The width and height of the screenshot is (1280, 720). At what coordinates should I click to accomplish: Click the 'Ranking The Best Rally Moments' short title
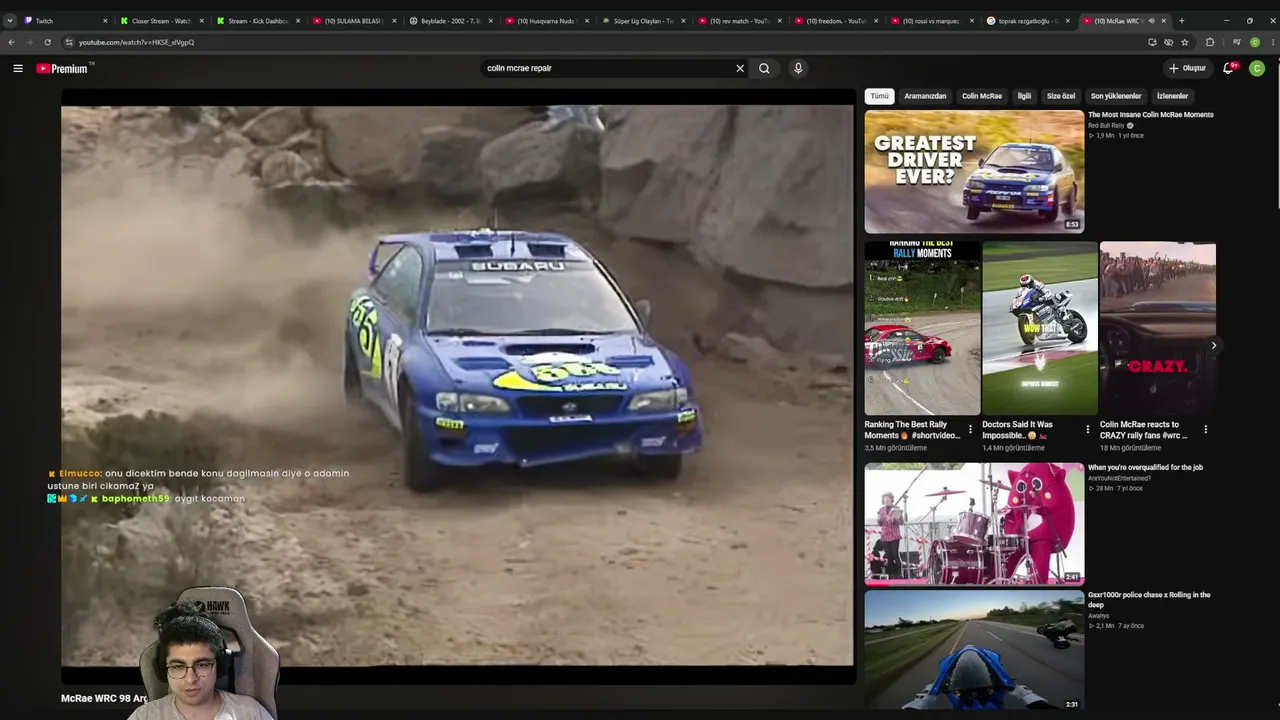point(912,430)
